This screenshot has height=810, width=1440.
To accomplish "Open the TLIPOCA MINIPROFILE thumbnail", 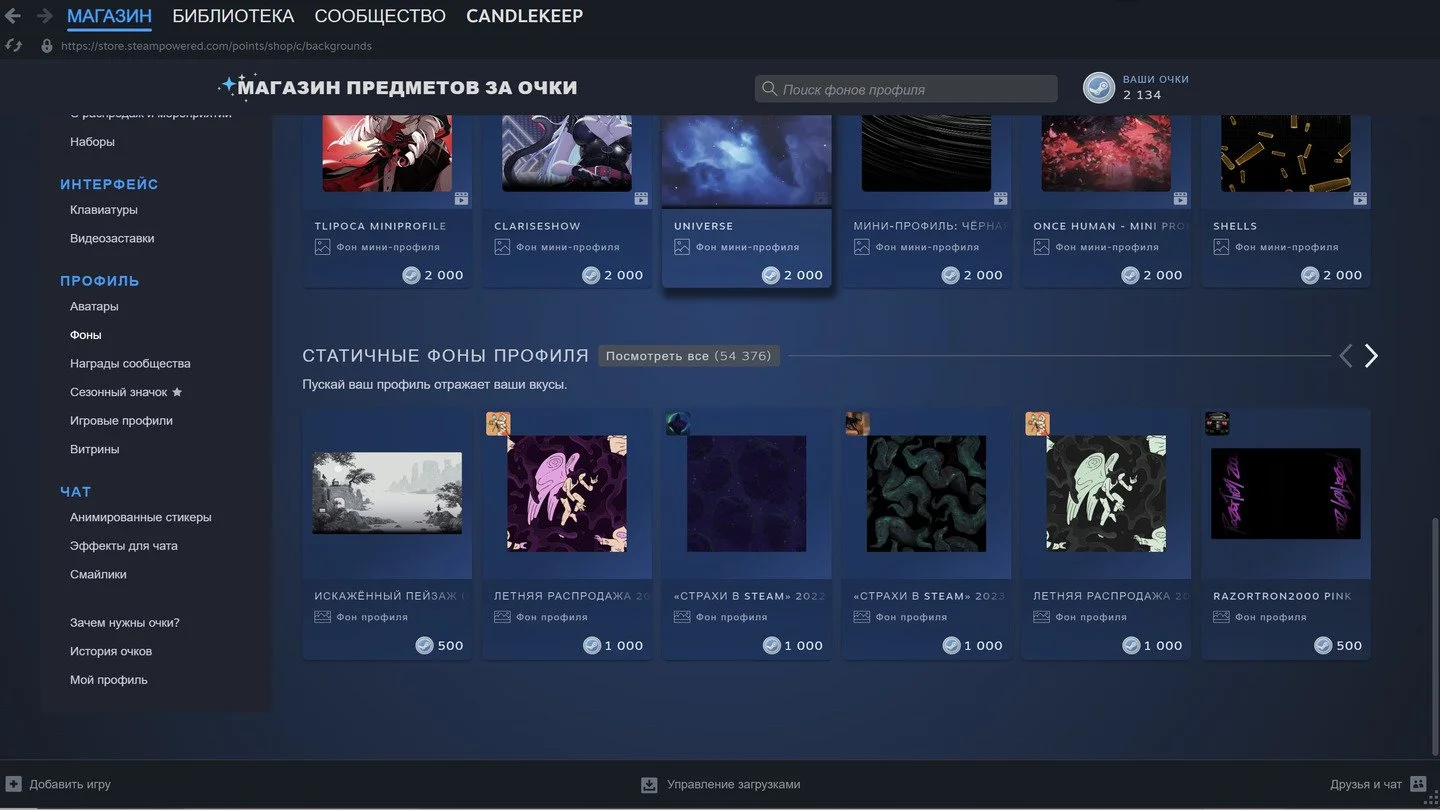I will [387, 153].
